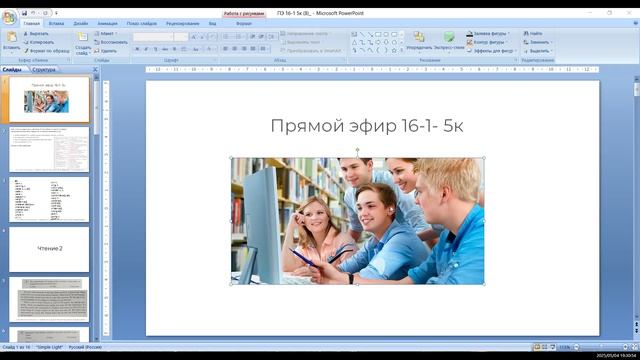Select the arrow line shape
This screenshot has height=360, width=640.
pos(370,34)
